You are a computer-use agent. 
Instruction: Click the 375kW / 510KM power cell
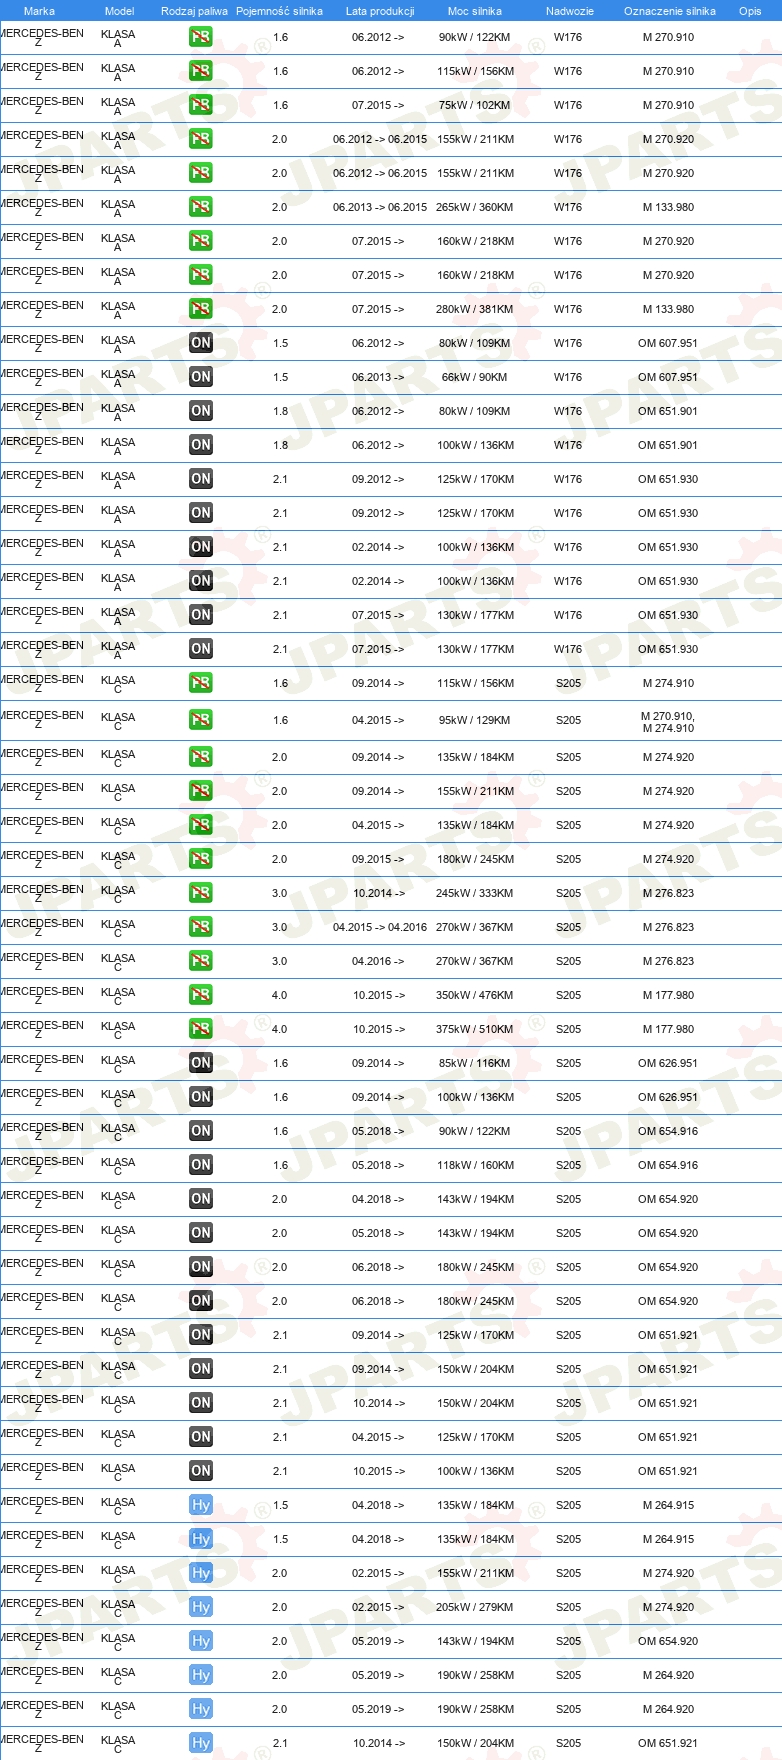[x=474, y=1029]
